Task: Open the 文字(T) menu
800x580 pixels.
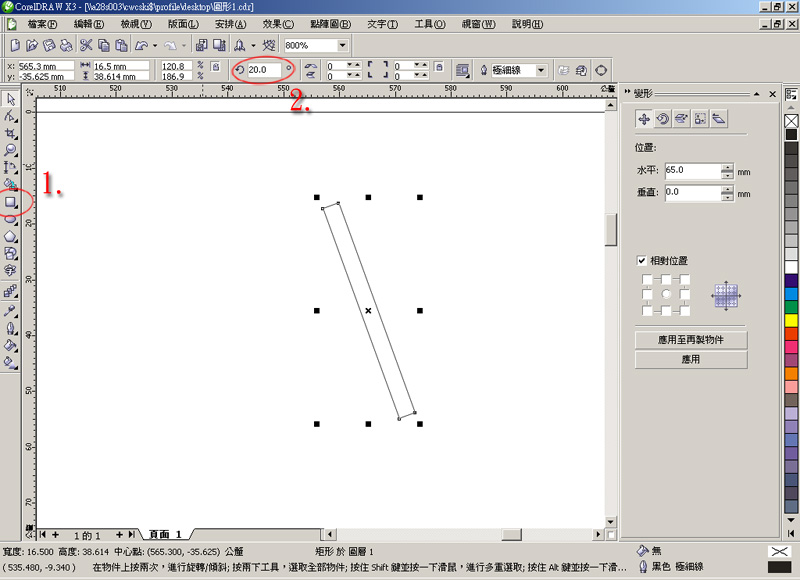Action: 382,24
